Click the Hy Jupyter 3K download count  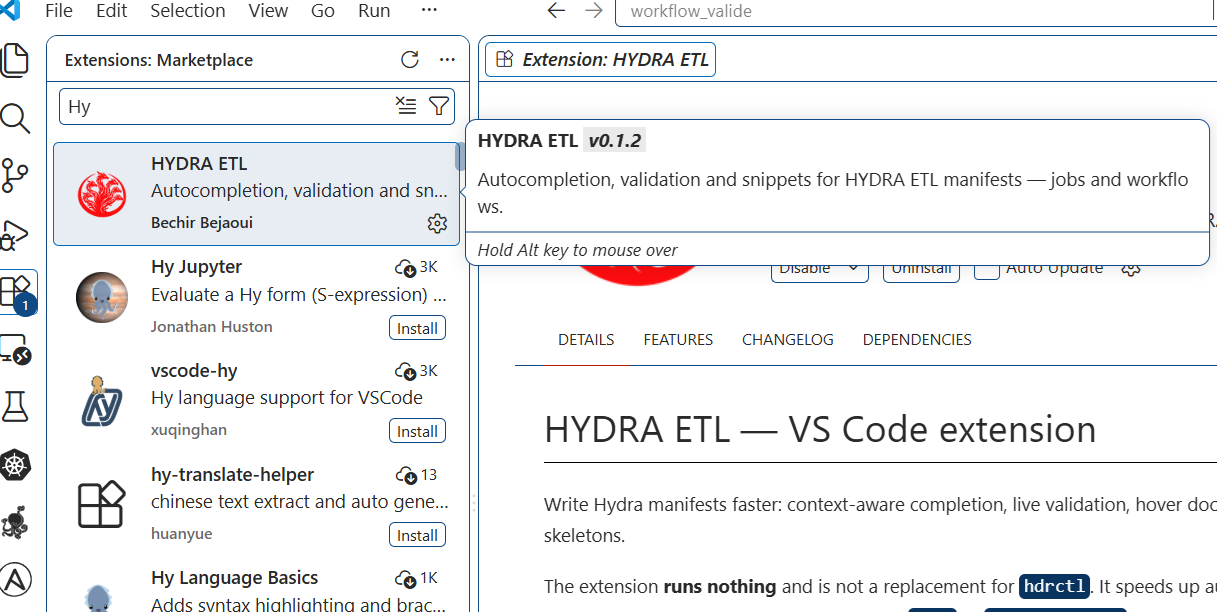point(417,267)
